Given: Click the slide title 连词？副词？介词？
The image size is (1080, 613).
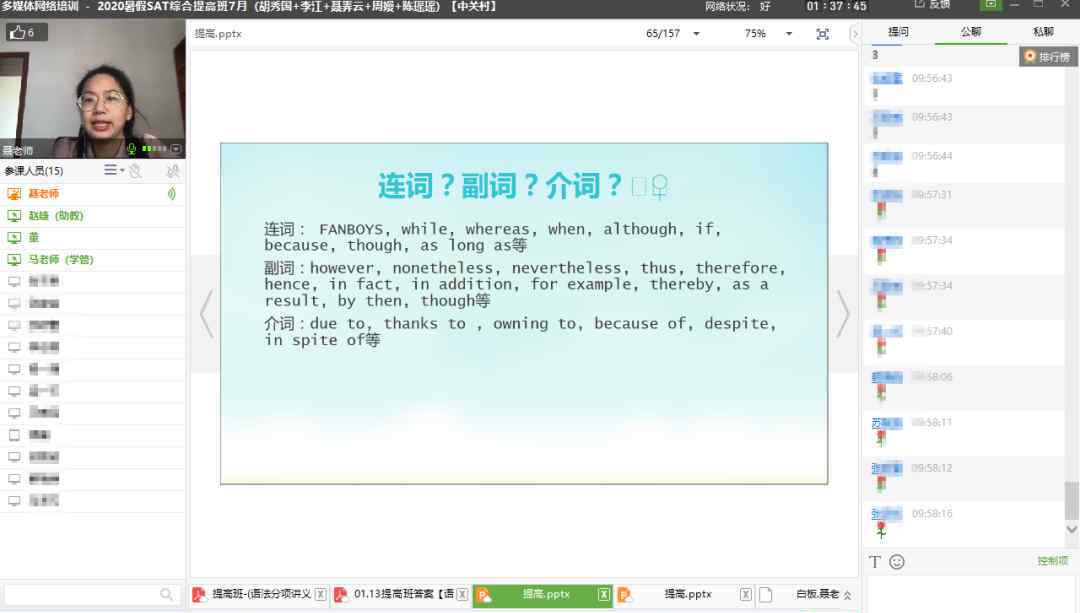Looking at the screenshot, I should click(500, 186).
